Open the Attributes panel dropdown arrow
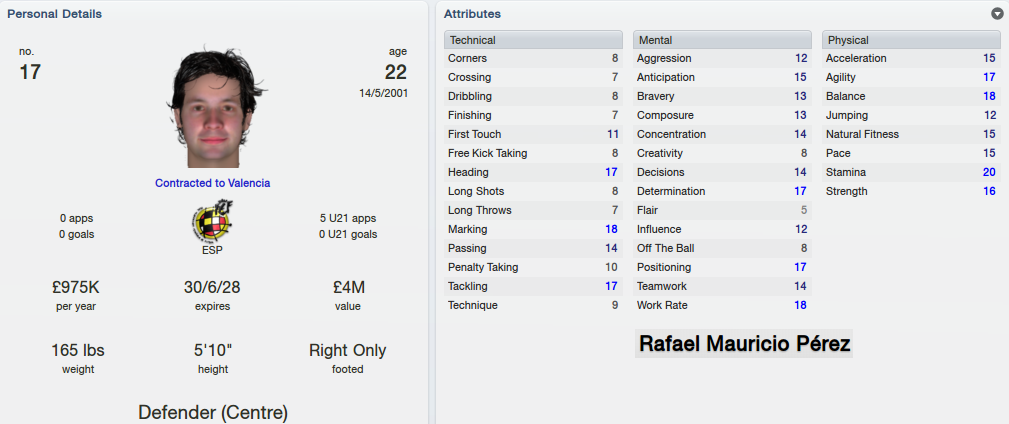The height and width of the screenshot is (424, 1009). [997, 14]
